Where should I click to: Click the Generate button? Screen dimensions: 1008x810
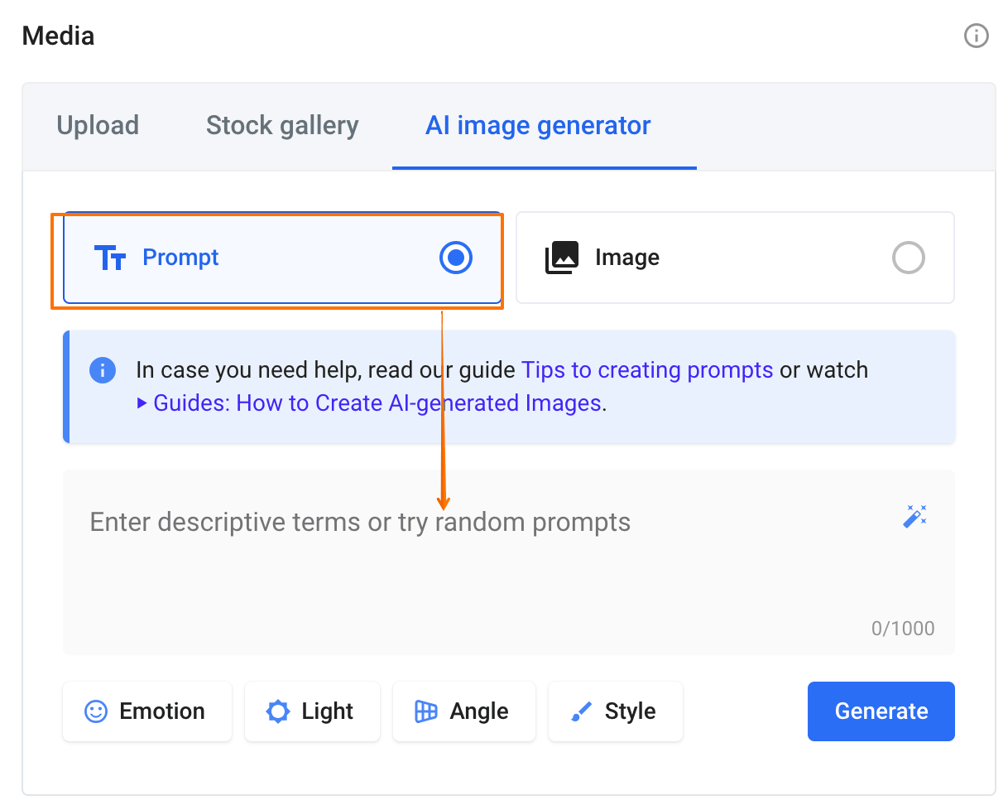tap(881, 711)
